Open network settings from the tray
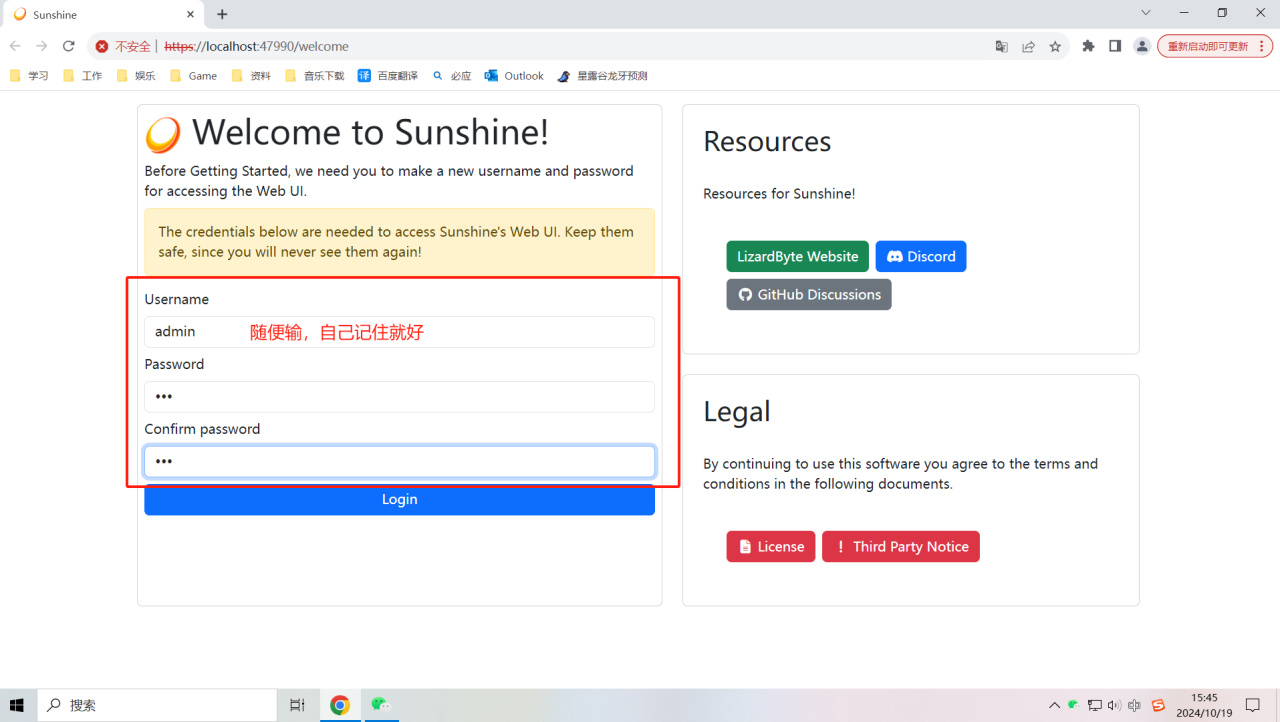 coord(1095,705)
